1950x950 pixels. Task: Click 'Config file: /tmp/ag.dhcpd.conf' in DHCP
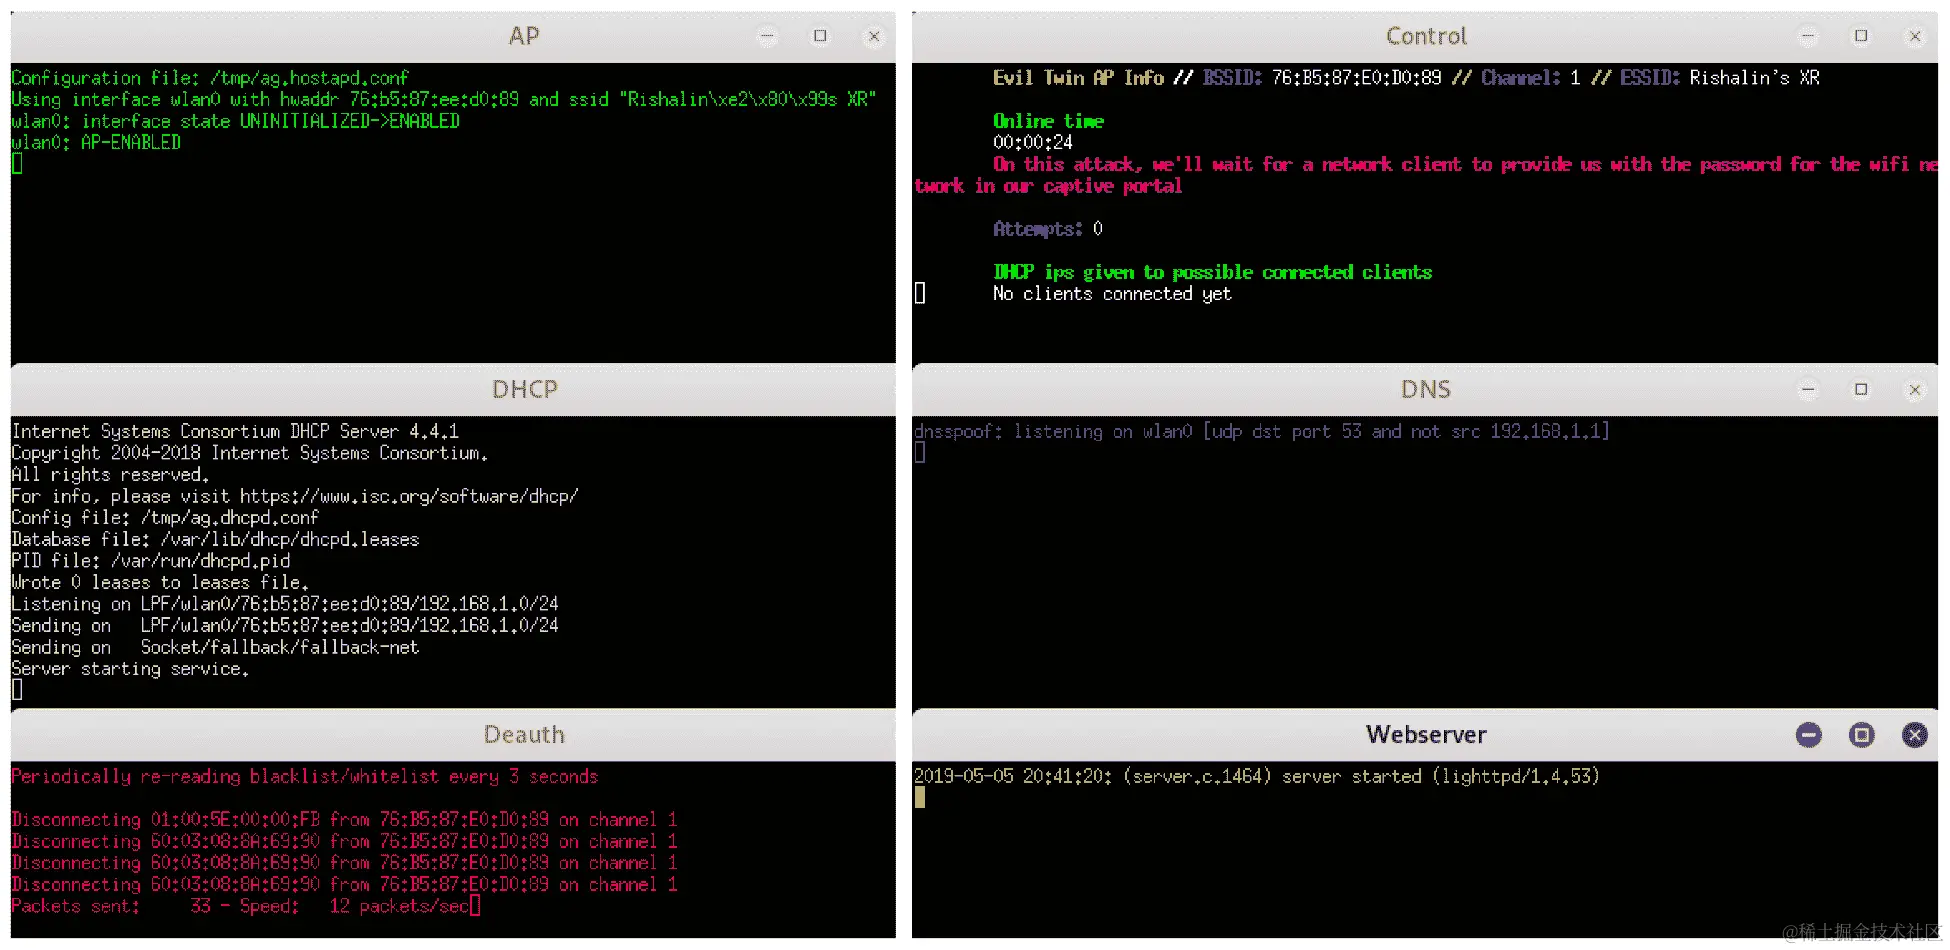[x=165, y=518]
